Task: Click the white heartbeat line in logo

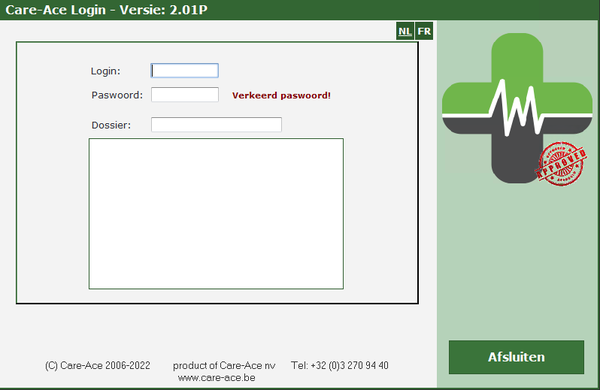Action: point(517,108)
